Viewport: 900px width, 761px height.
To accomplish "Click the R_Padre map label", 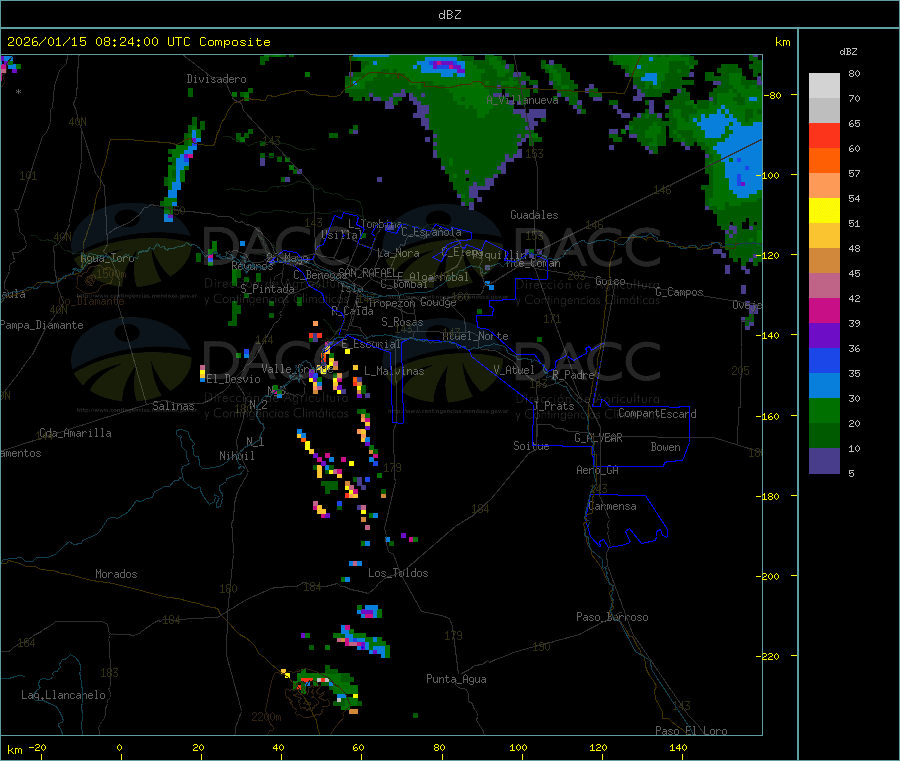I will [x=573, y=375].
